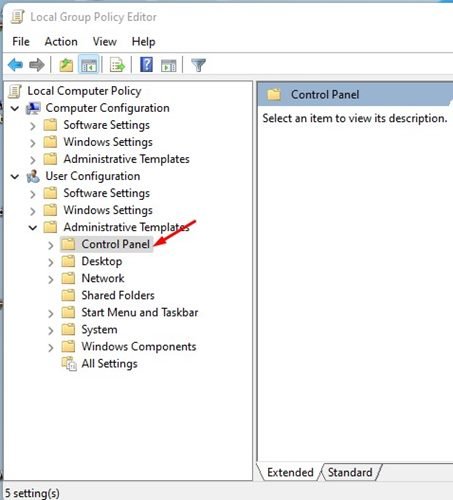Image resolution: width=453 pixels, height=500 pixels.
Task: Open the Action menu
Action: point(61,42)
